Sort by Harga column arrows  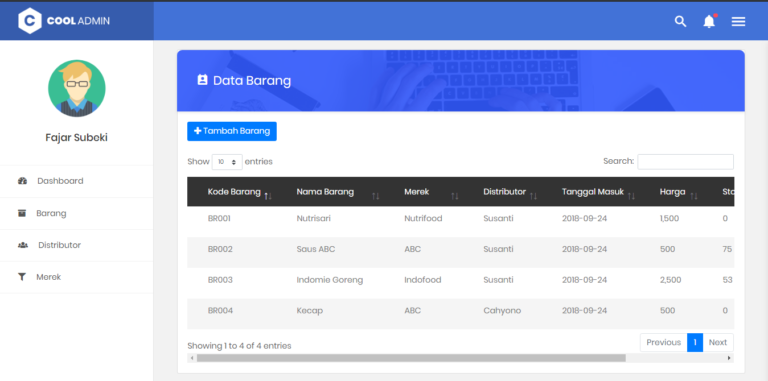[x=694, y=196]
